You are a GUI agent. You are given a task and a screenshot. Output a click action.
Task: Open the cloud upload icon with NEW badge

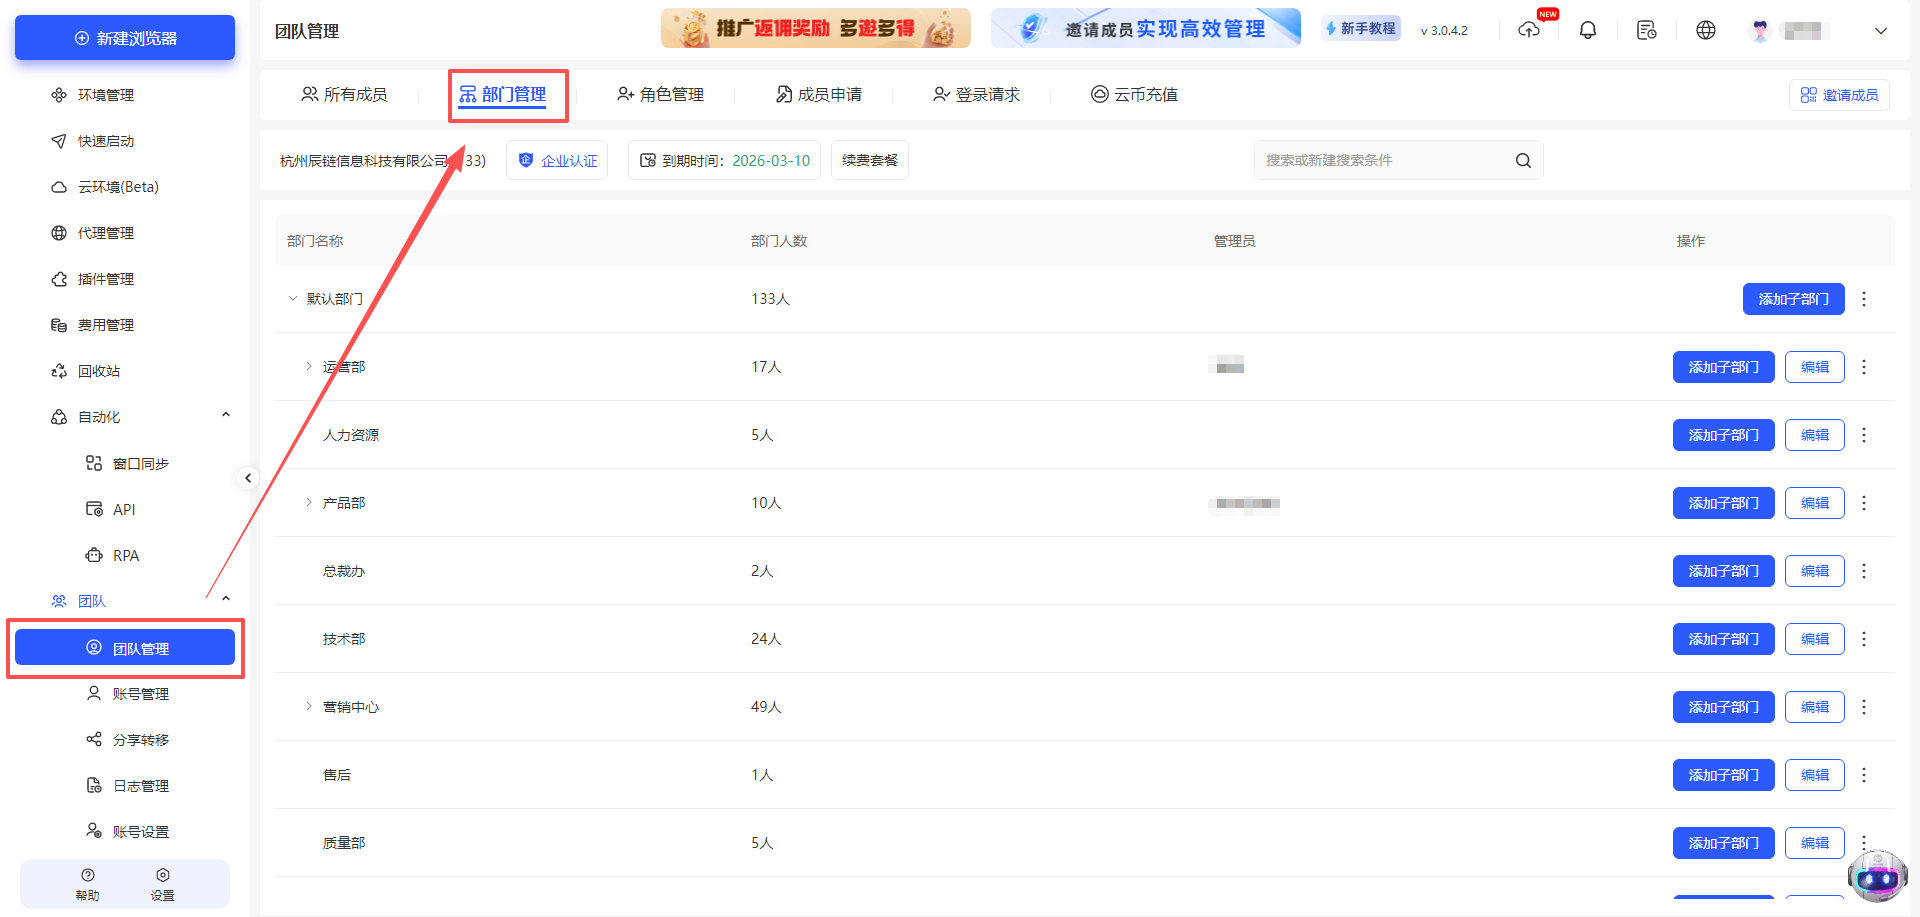pos(1529,31)
